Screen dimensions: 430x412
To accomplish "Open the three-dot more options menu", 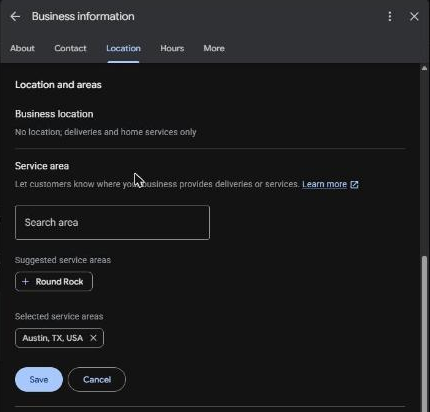I will click(390, 16).
